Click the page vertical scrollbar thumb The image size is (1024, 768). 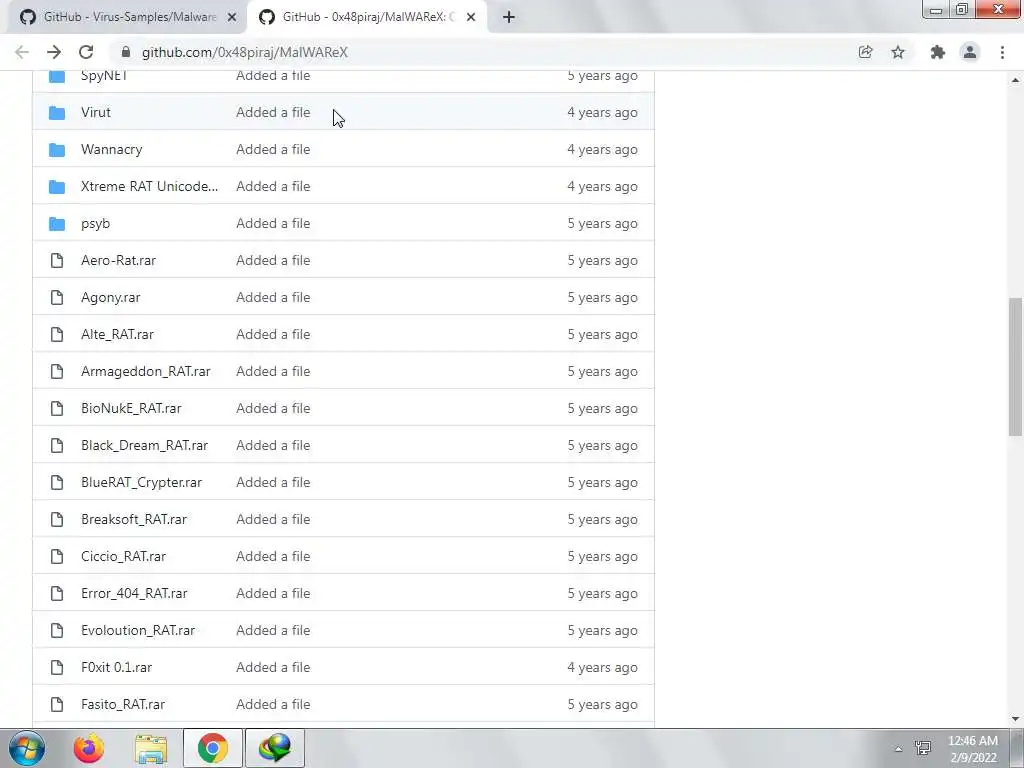click(x=1015, y=366)
